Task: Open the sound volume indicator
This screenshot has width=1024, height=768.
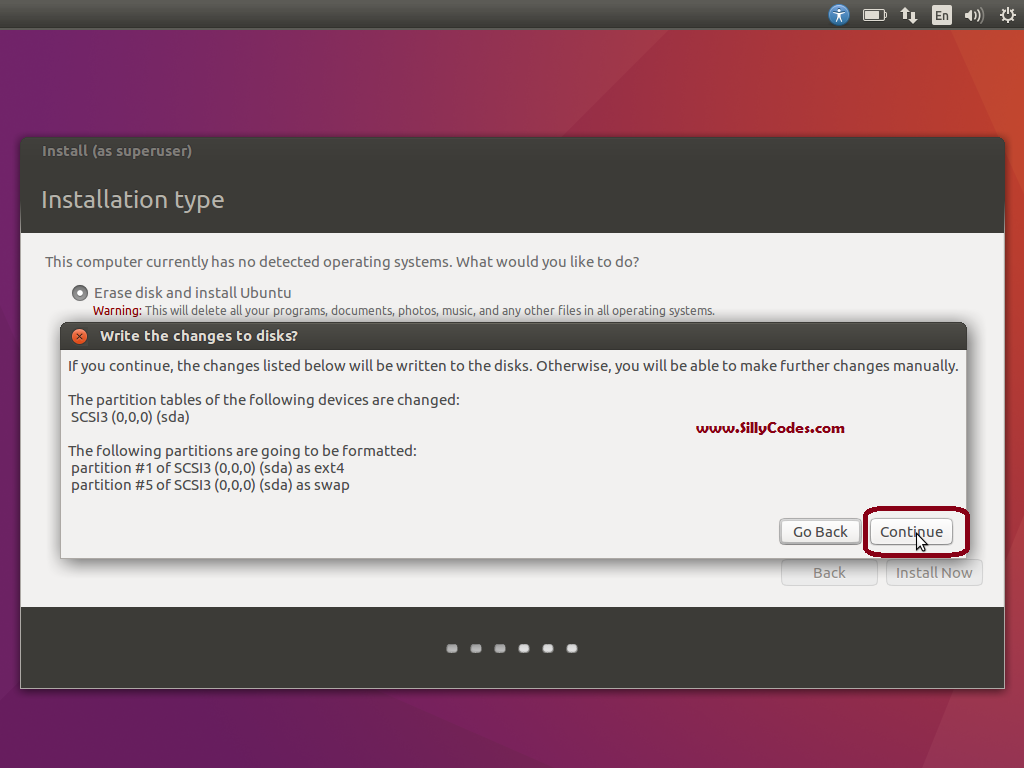Action: [974, 14]
